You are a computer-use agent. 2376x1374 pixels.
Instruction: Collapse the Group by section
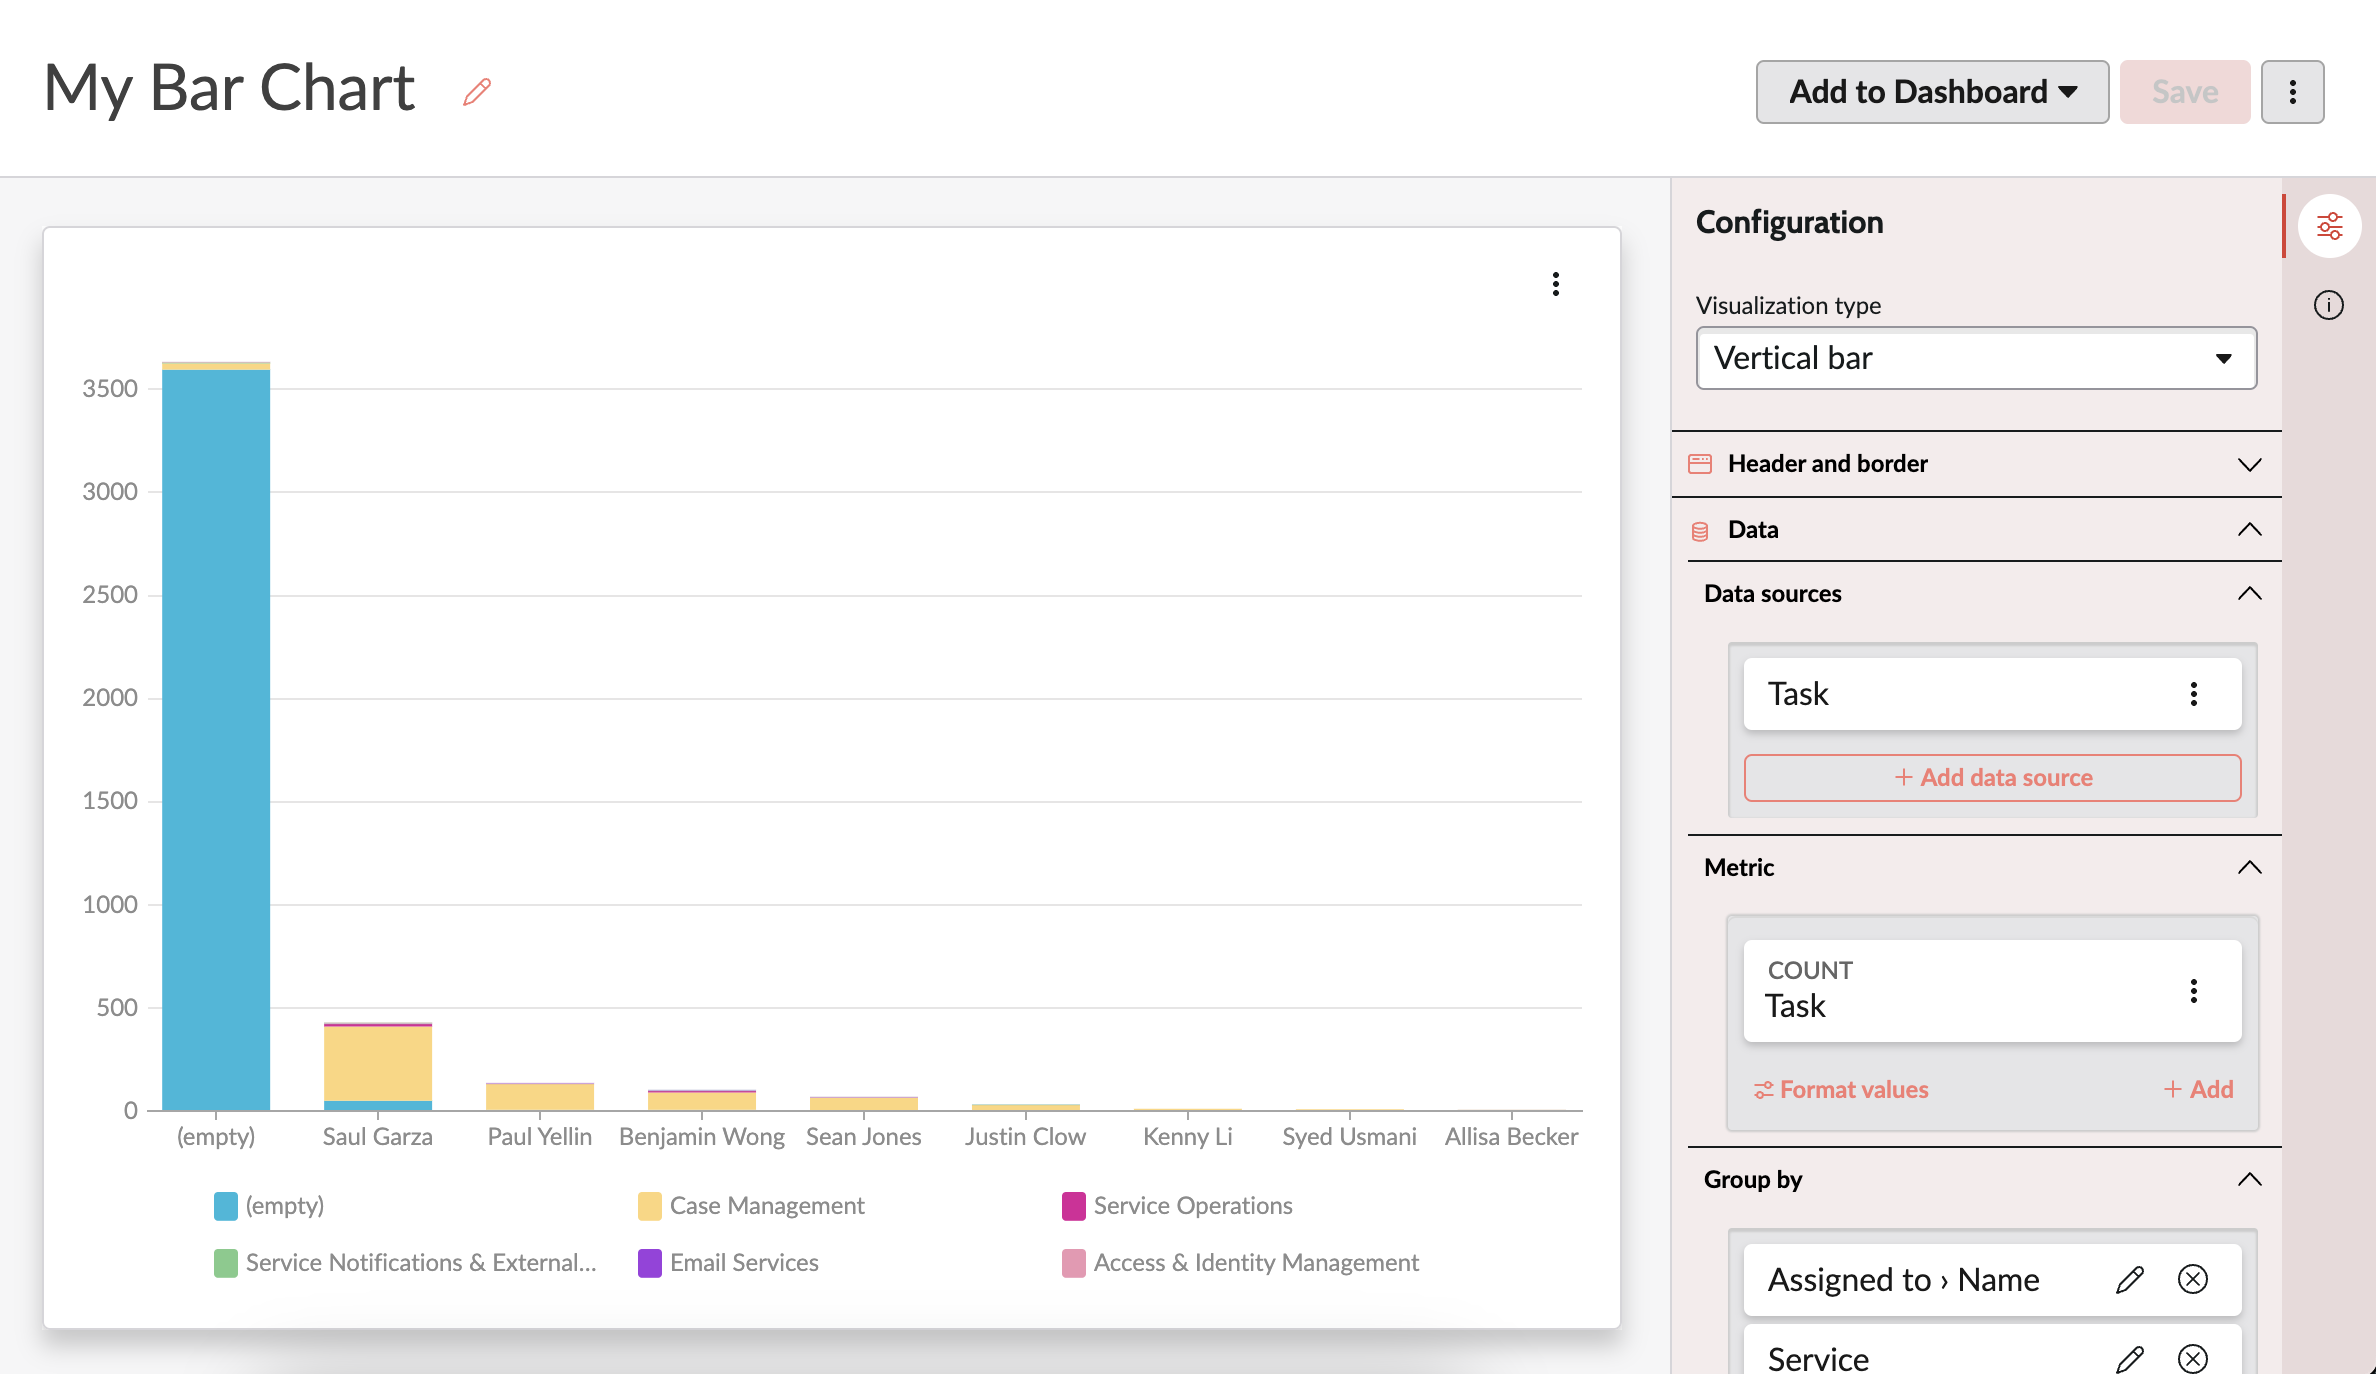2251,1179
